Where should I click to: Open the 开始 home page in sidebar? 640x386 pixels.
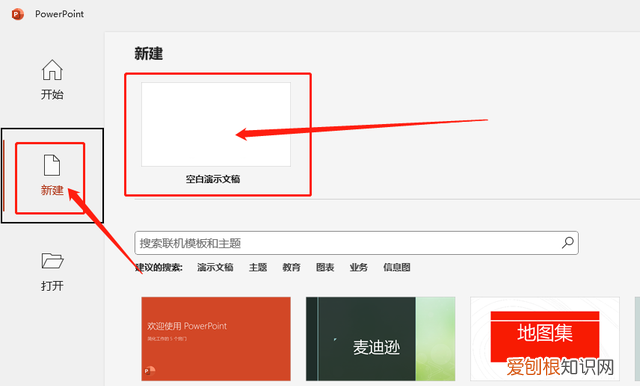[52, 80]
